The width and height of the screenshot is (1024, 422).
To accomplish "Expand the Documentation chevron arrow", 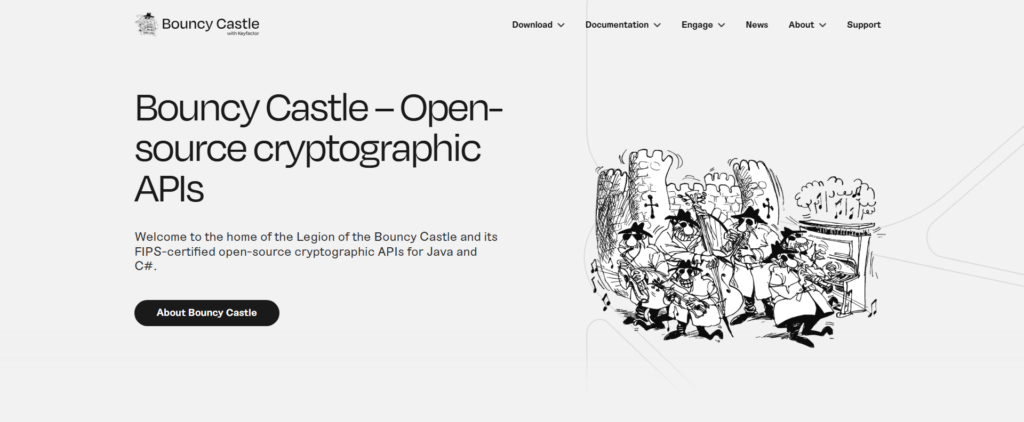I will click(x=657, y=25).
